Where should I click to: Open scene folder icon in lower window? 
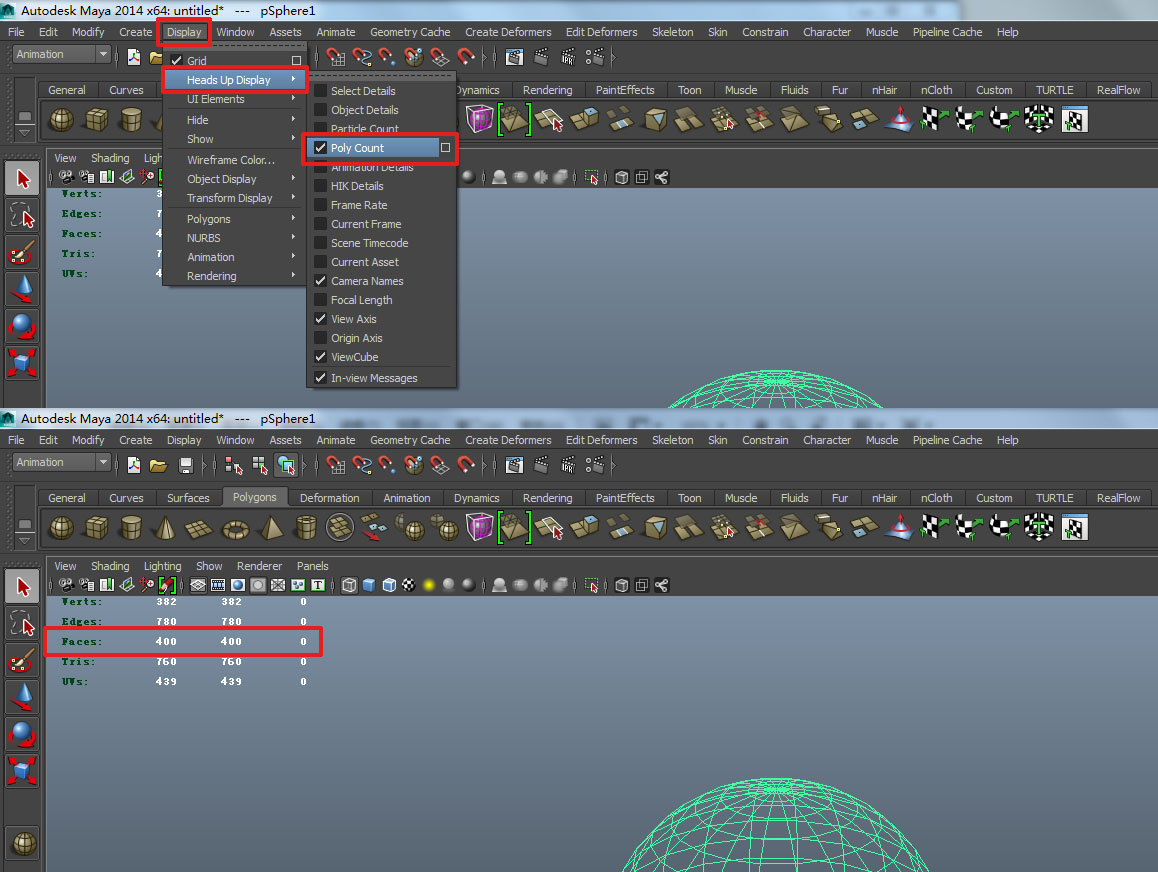(158, 465)
